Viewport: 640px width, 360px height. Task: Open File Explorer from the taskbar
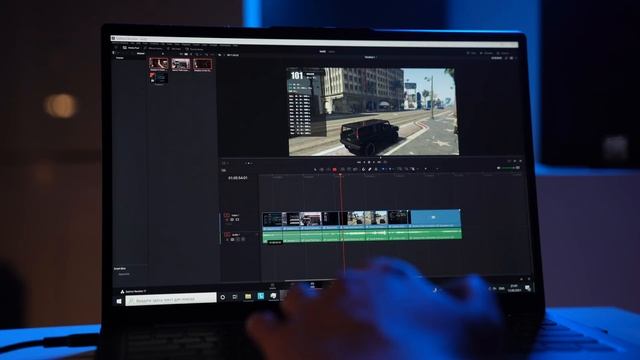point(248,296)
